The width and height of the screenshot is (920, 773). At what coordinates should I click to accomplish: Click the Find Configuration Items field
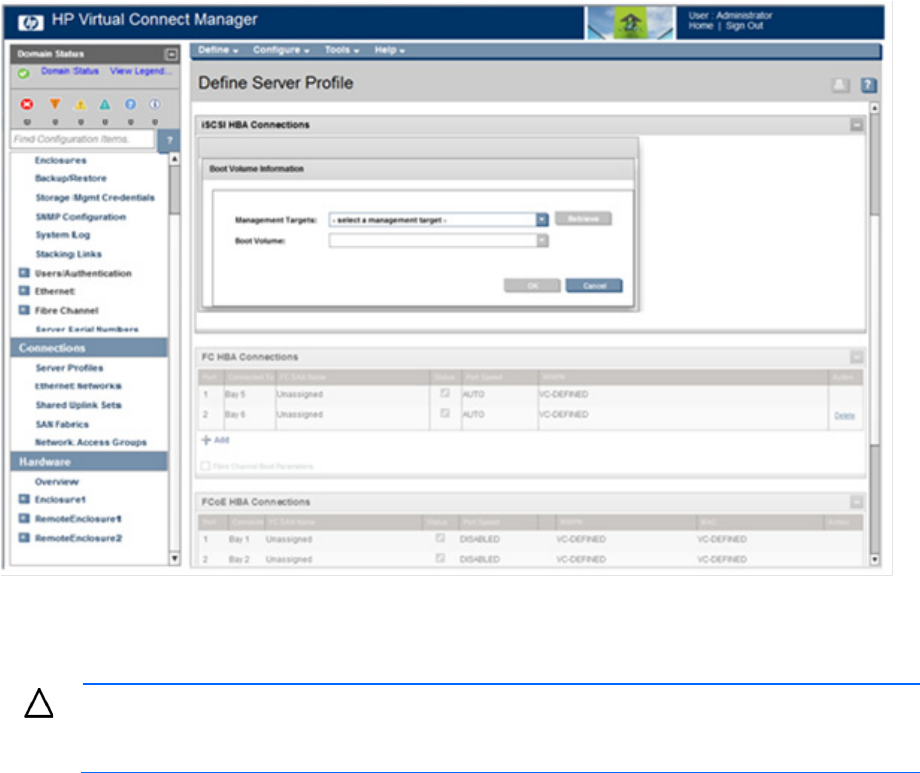pos(83,139)
